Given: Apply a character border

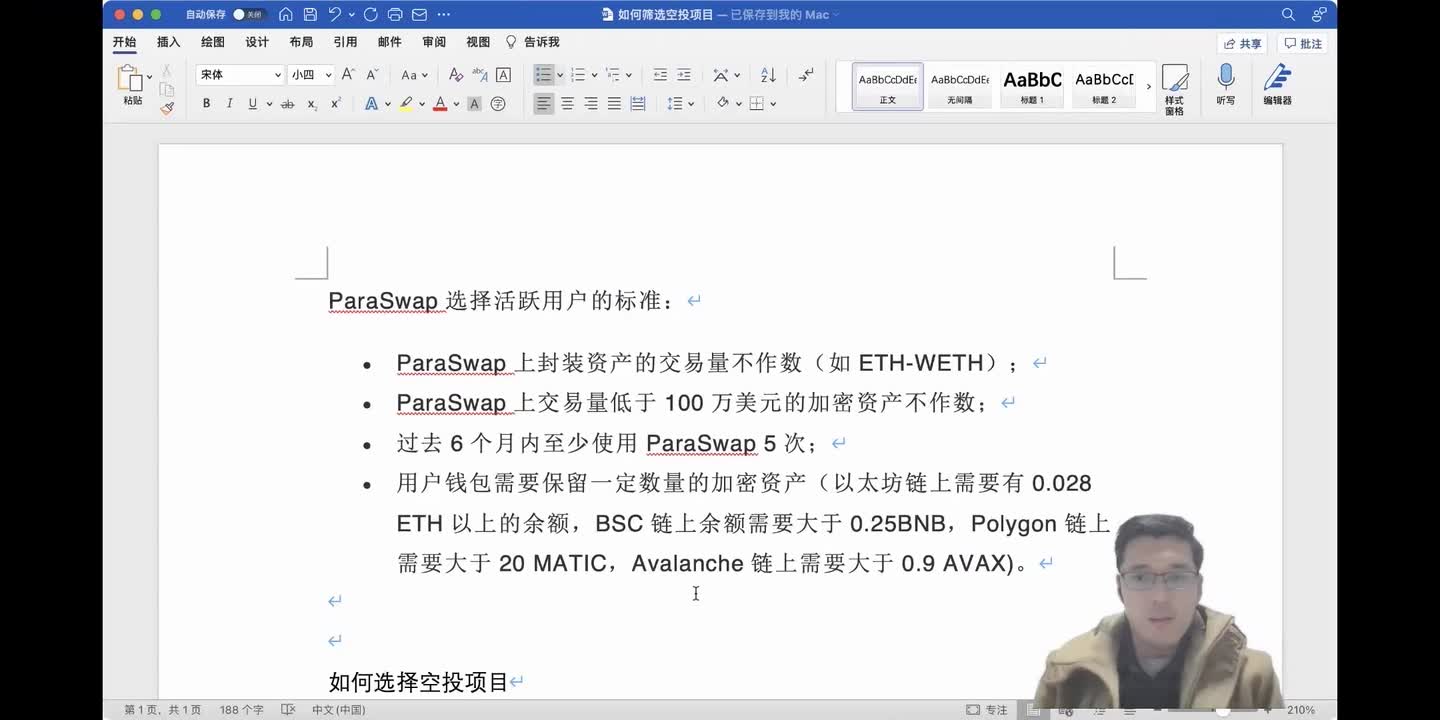Looking at the screenshot, I should tap(504, 75).
